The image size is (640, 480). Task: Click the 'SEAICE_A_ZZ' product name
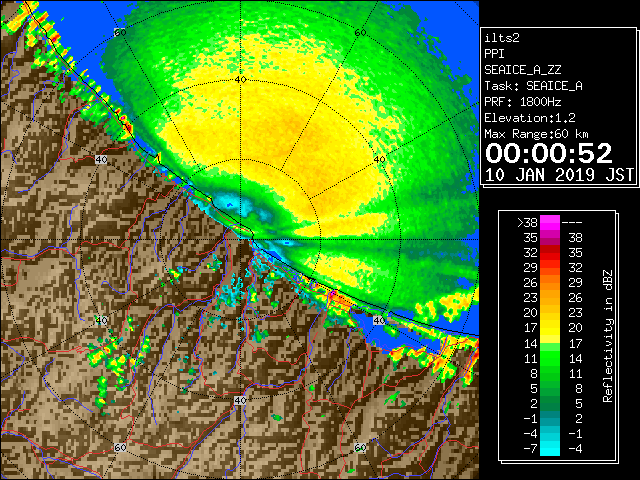click(x=523, y=70)
